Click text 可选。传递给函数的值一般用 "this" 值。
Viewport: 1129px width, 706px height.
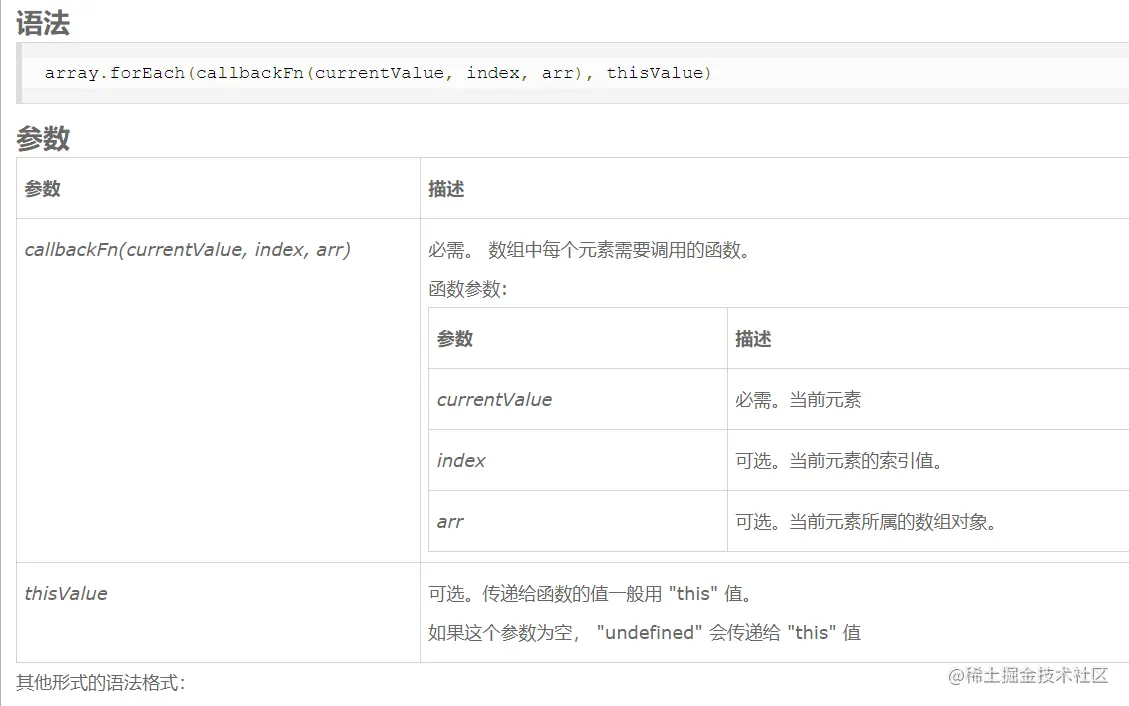point(591,594)
